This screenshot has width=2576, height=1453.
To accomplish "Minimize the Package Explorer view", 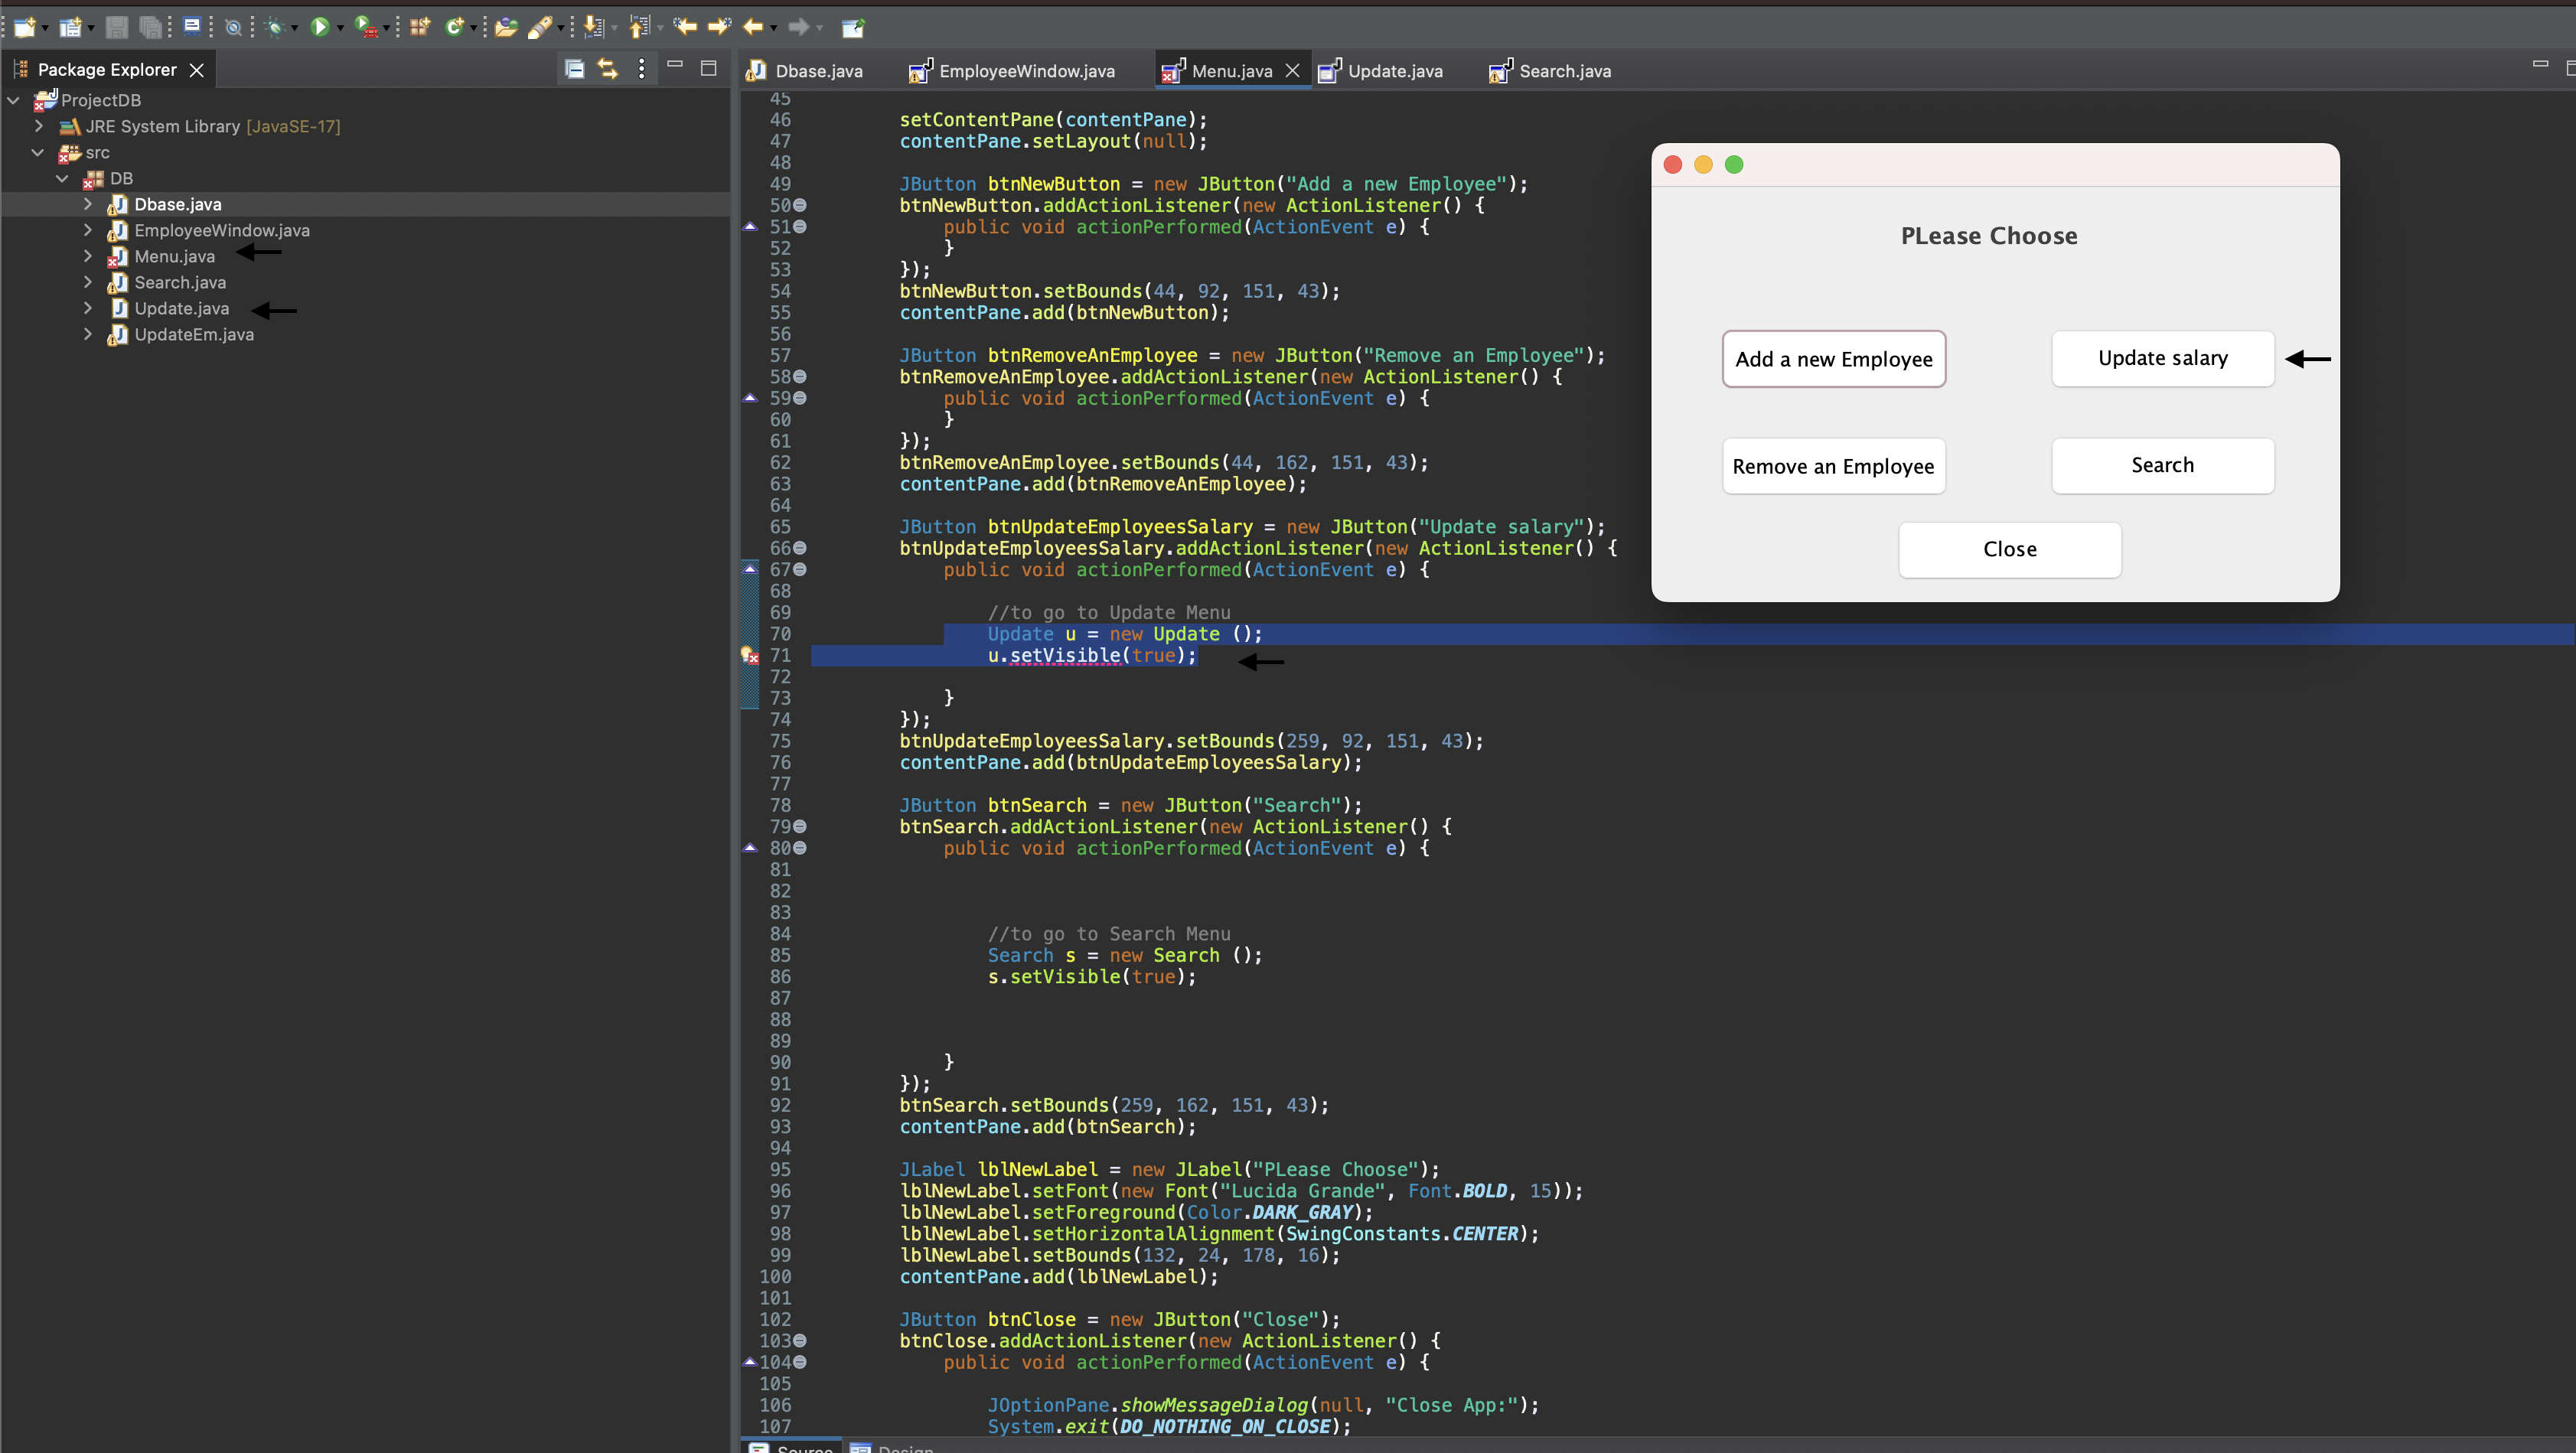I will click(x=675, y=65).
